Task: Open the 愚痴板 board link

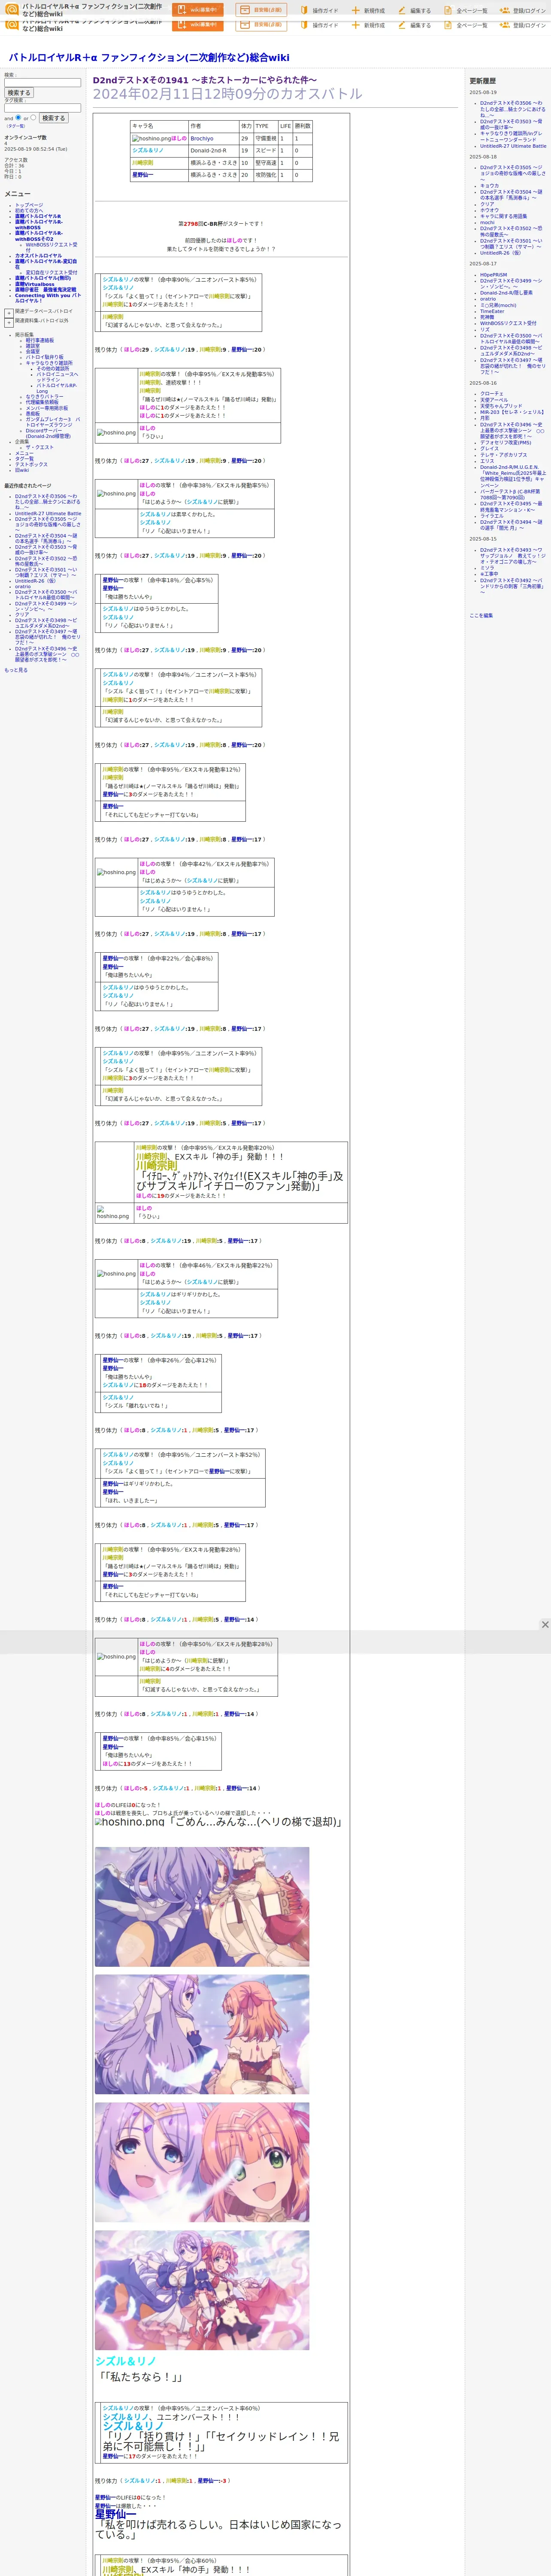Action: (x=33, y=414)
